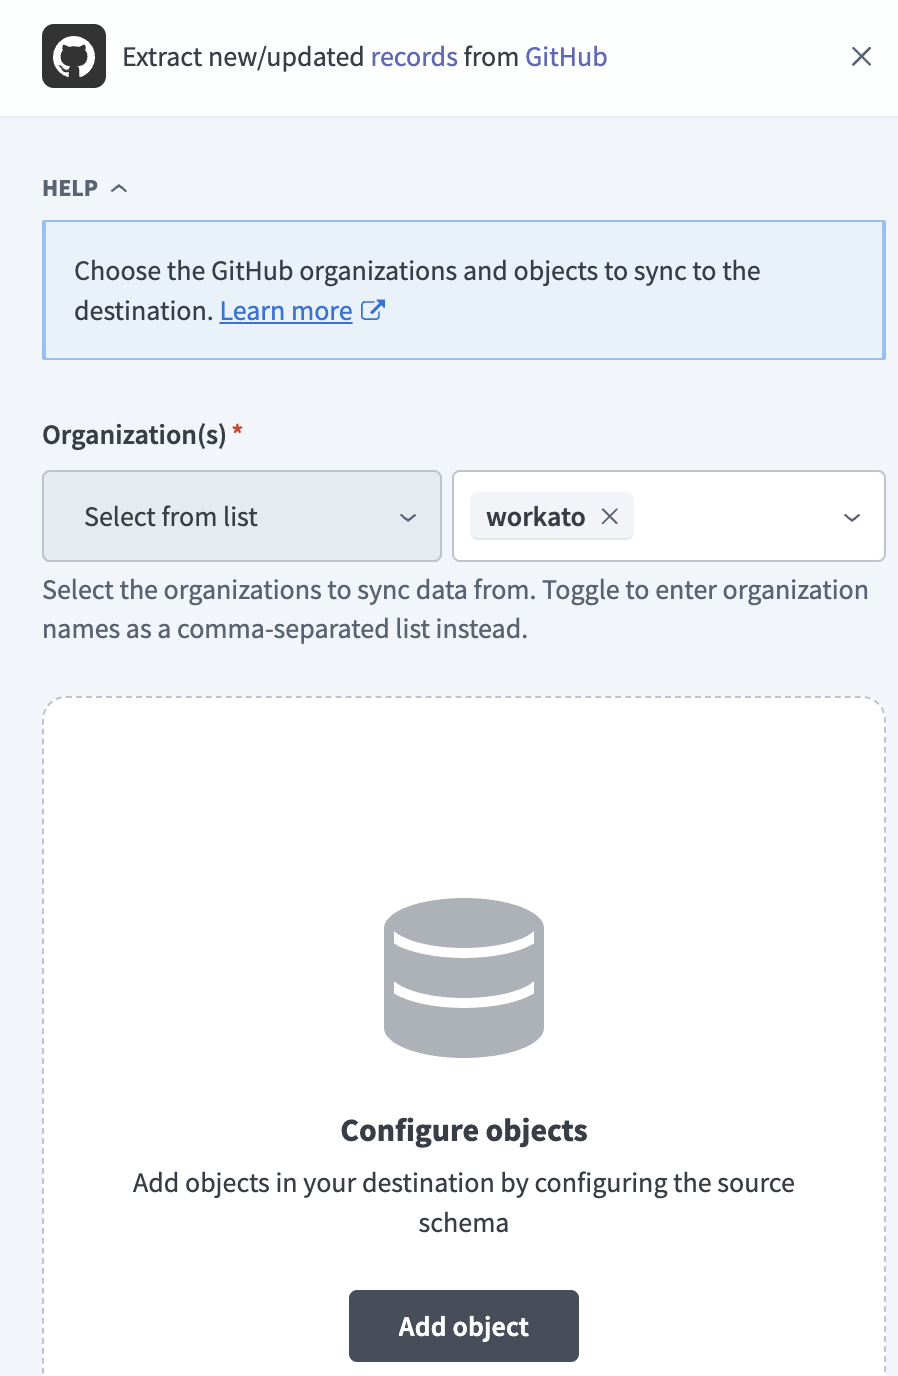Click the organization sync hint text
Screen dimensions: 898x1376
pyautogui.click(x=455, y=609)
